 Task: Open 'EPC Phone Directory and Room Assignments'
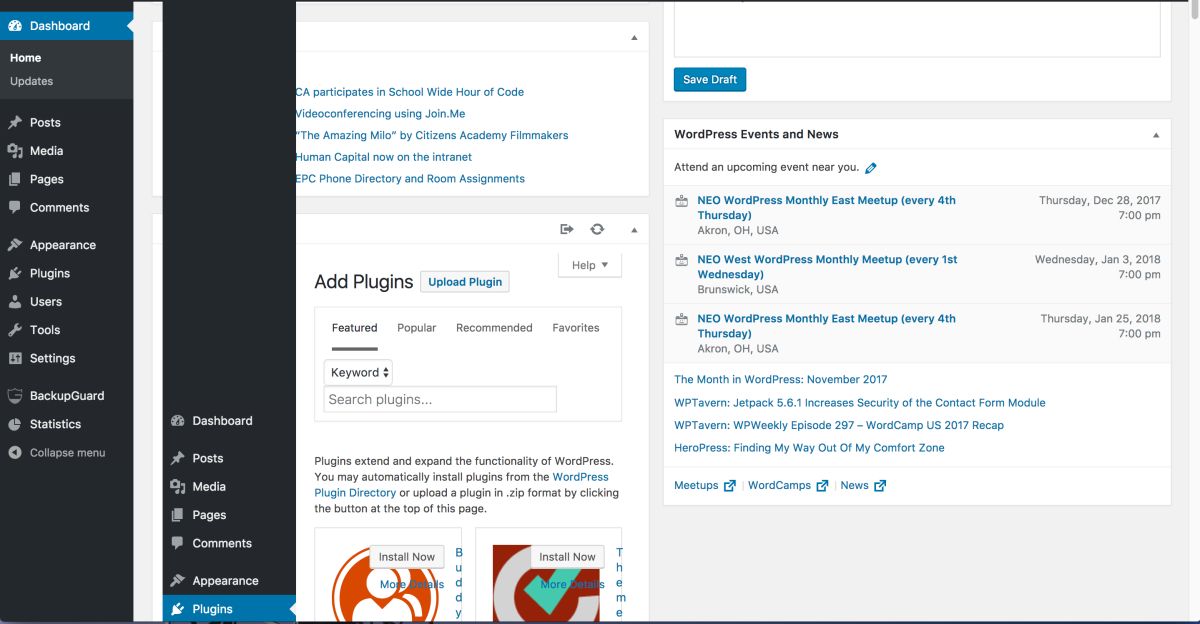(410, 179)
